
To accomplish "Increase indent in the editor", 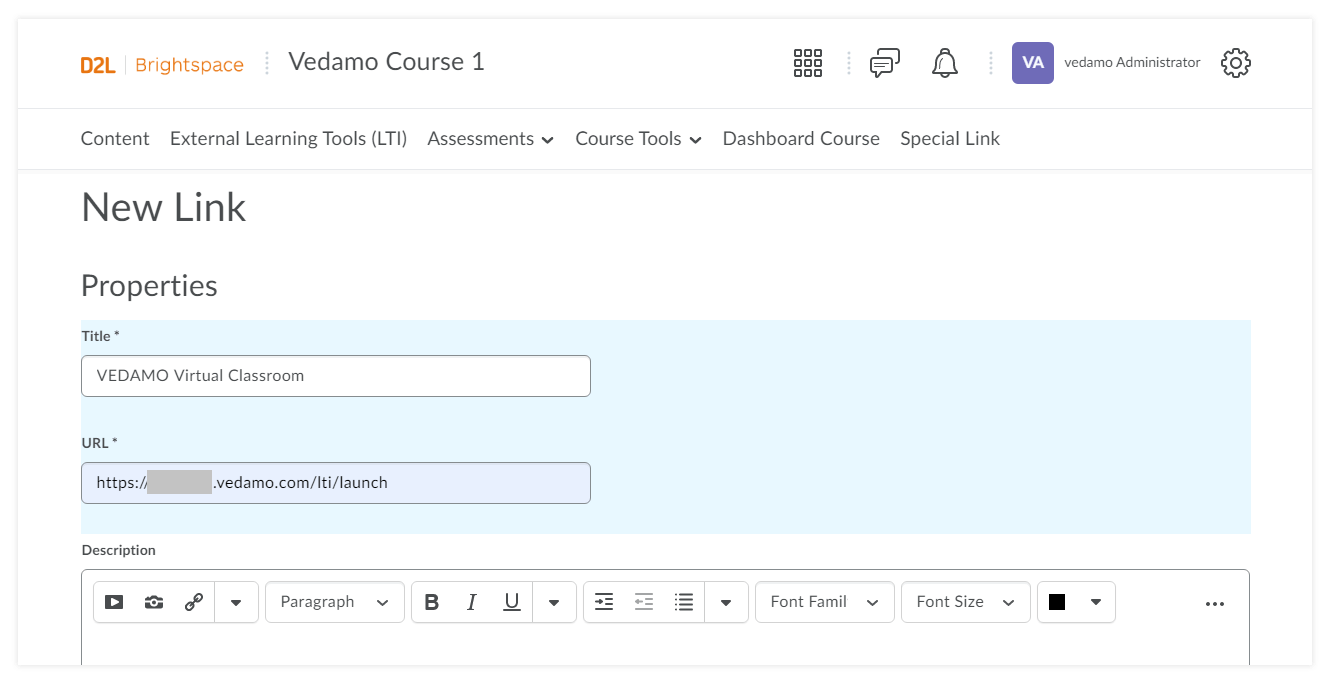I will pyautogui.click(x=604, y=602).
